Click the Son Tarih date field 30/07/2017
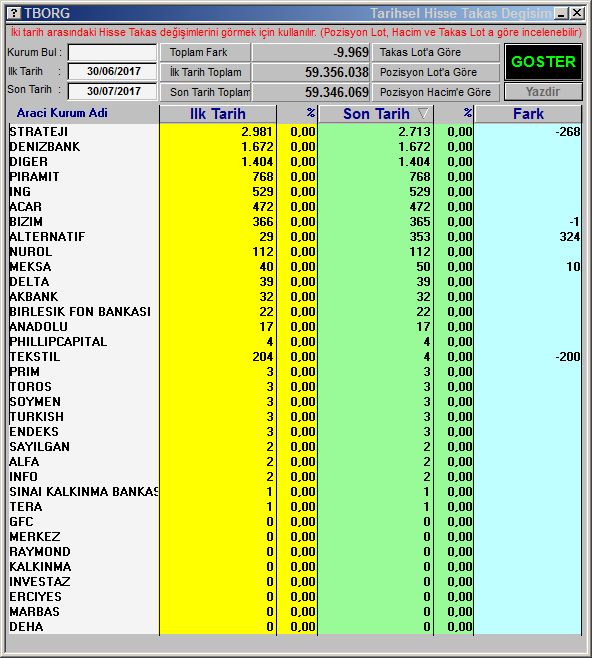The height and width of the screenshot is (658, 592). [112, 91]
